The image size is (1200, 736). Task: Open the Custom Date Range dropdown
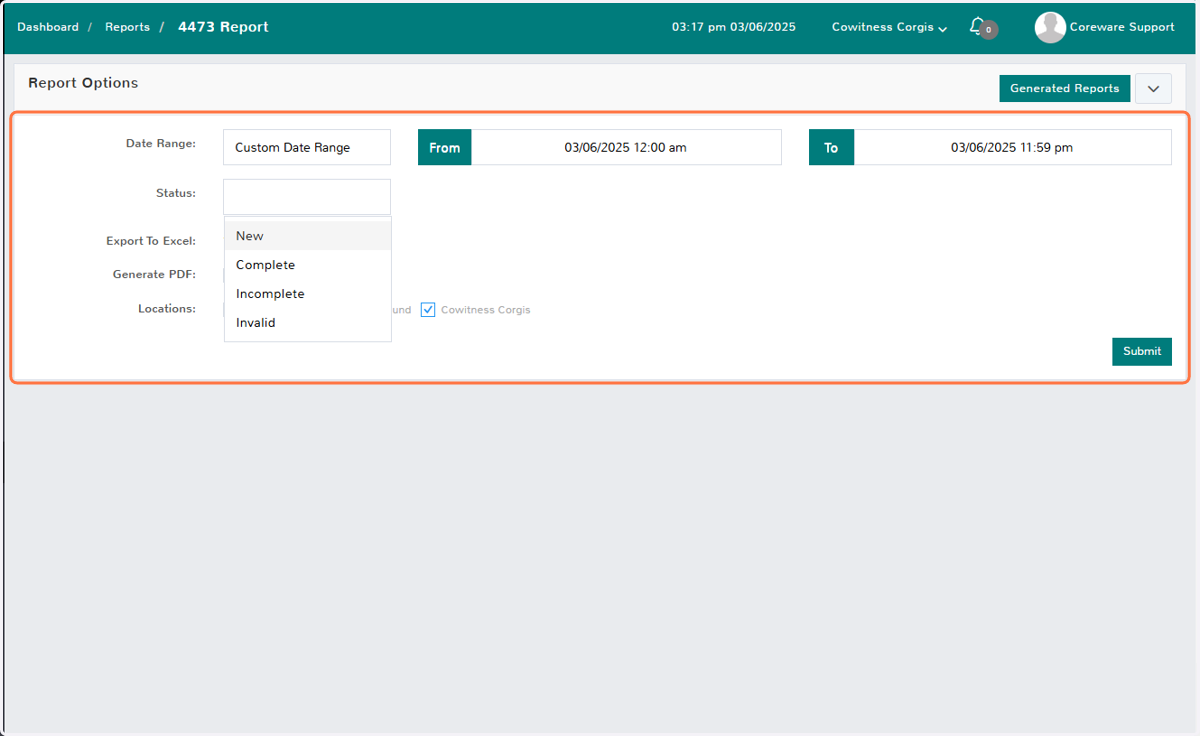click(307, 147)
